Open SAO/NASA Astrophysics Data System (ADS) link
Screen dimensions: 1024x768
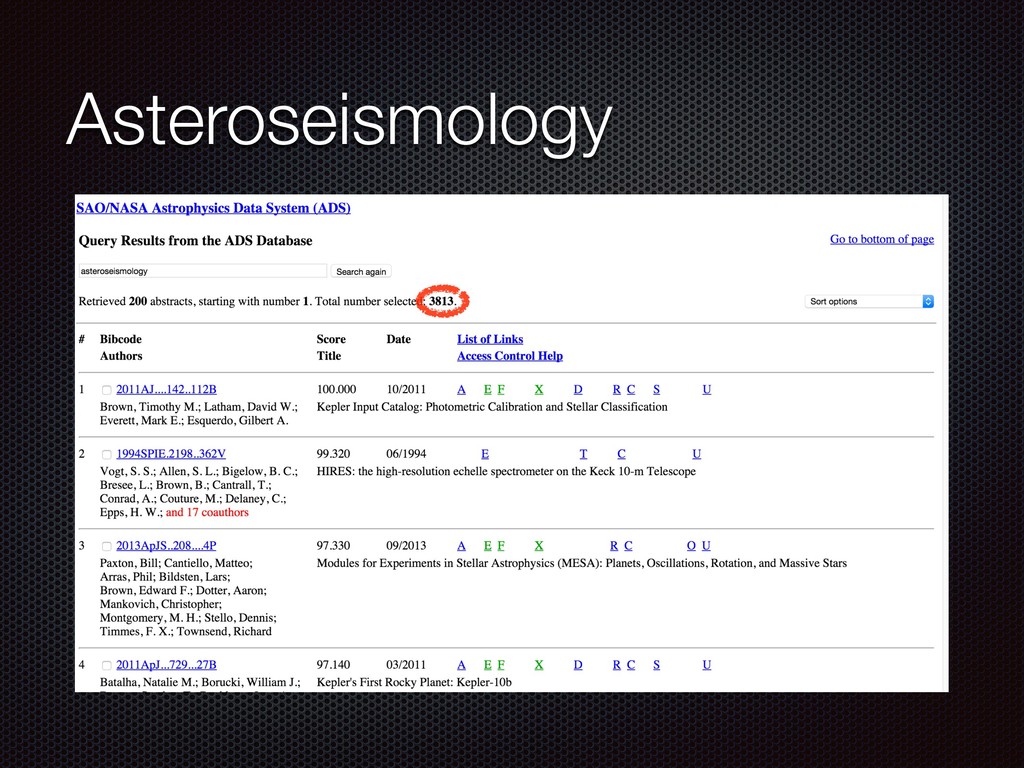[x=214, y=208]
